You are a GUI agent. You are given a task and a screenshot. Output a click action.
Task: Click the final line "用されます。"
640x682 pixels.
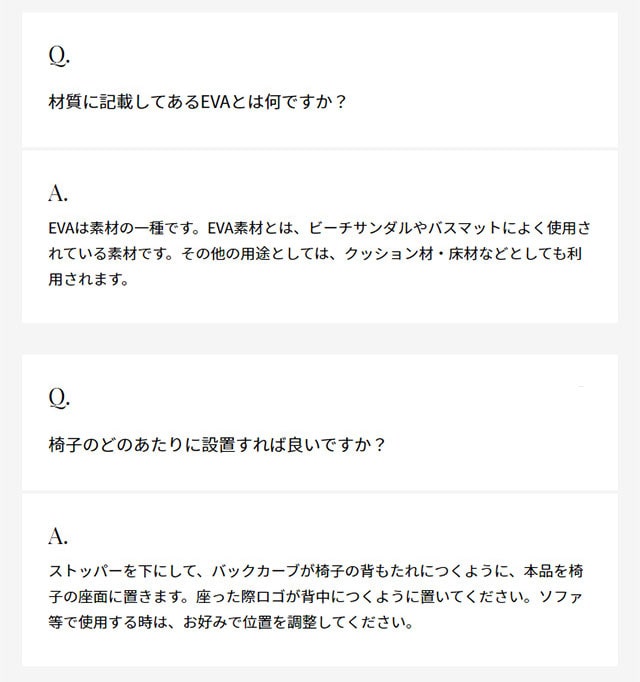point(89,280)
